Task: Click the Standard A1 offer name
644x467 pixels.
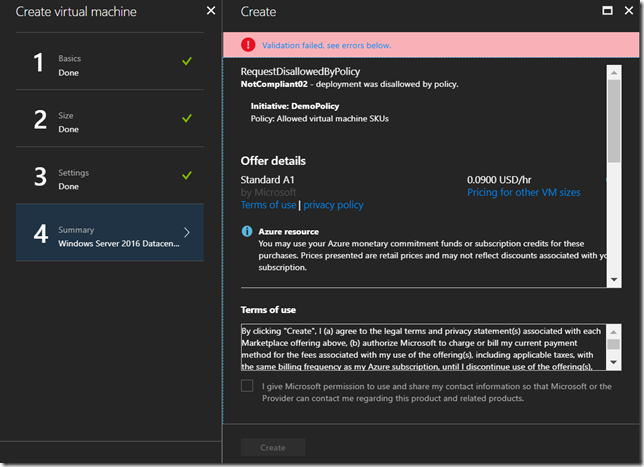Action: 267,179
